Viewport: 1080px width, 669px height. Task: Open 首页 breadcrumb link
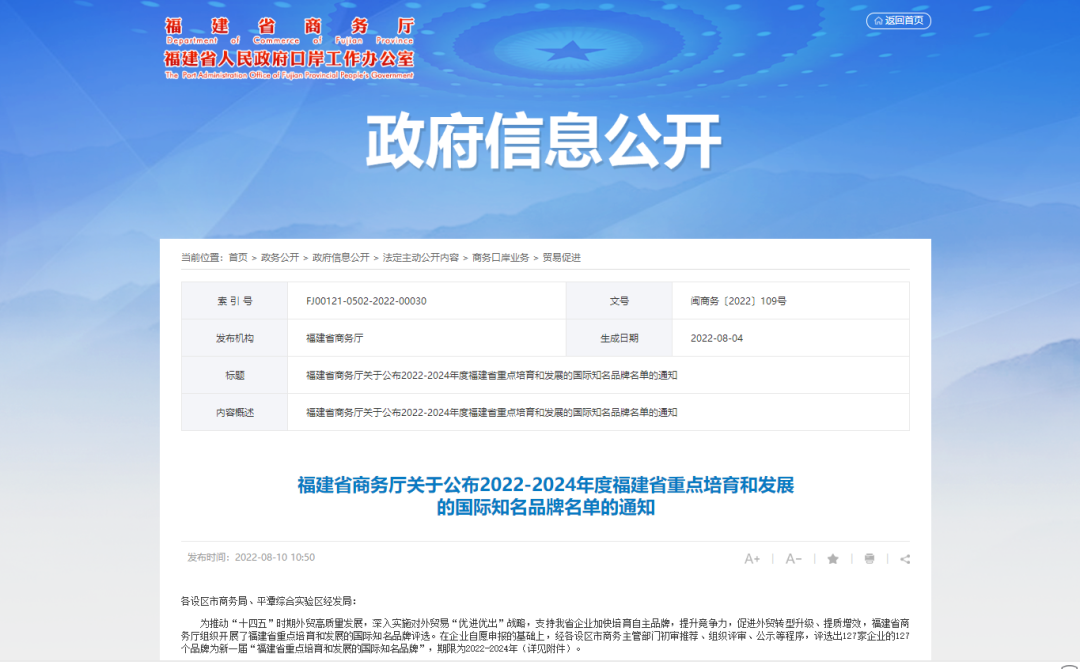pyautogui.click(x=238, y=258)
